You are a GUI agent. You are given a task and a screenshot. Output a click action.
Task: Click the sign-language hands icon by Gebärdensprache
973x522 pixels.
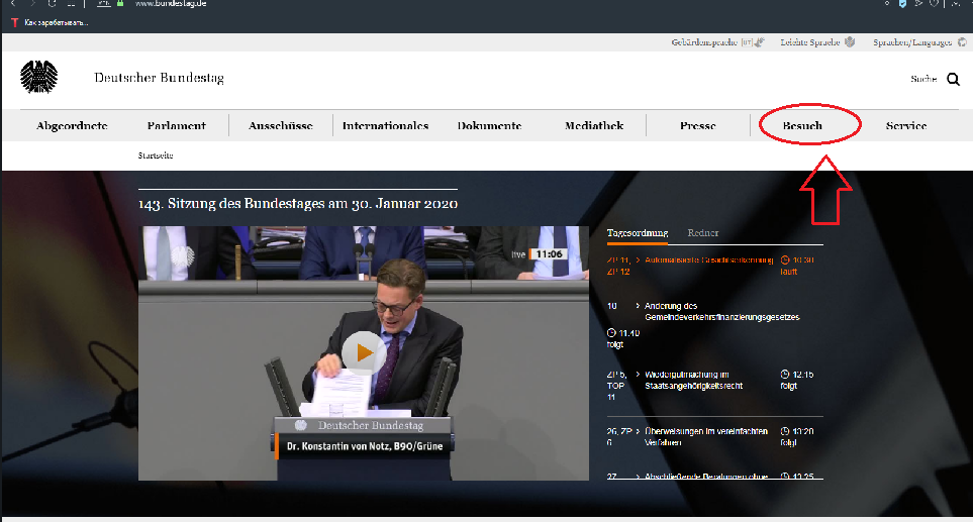760,42
